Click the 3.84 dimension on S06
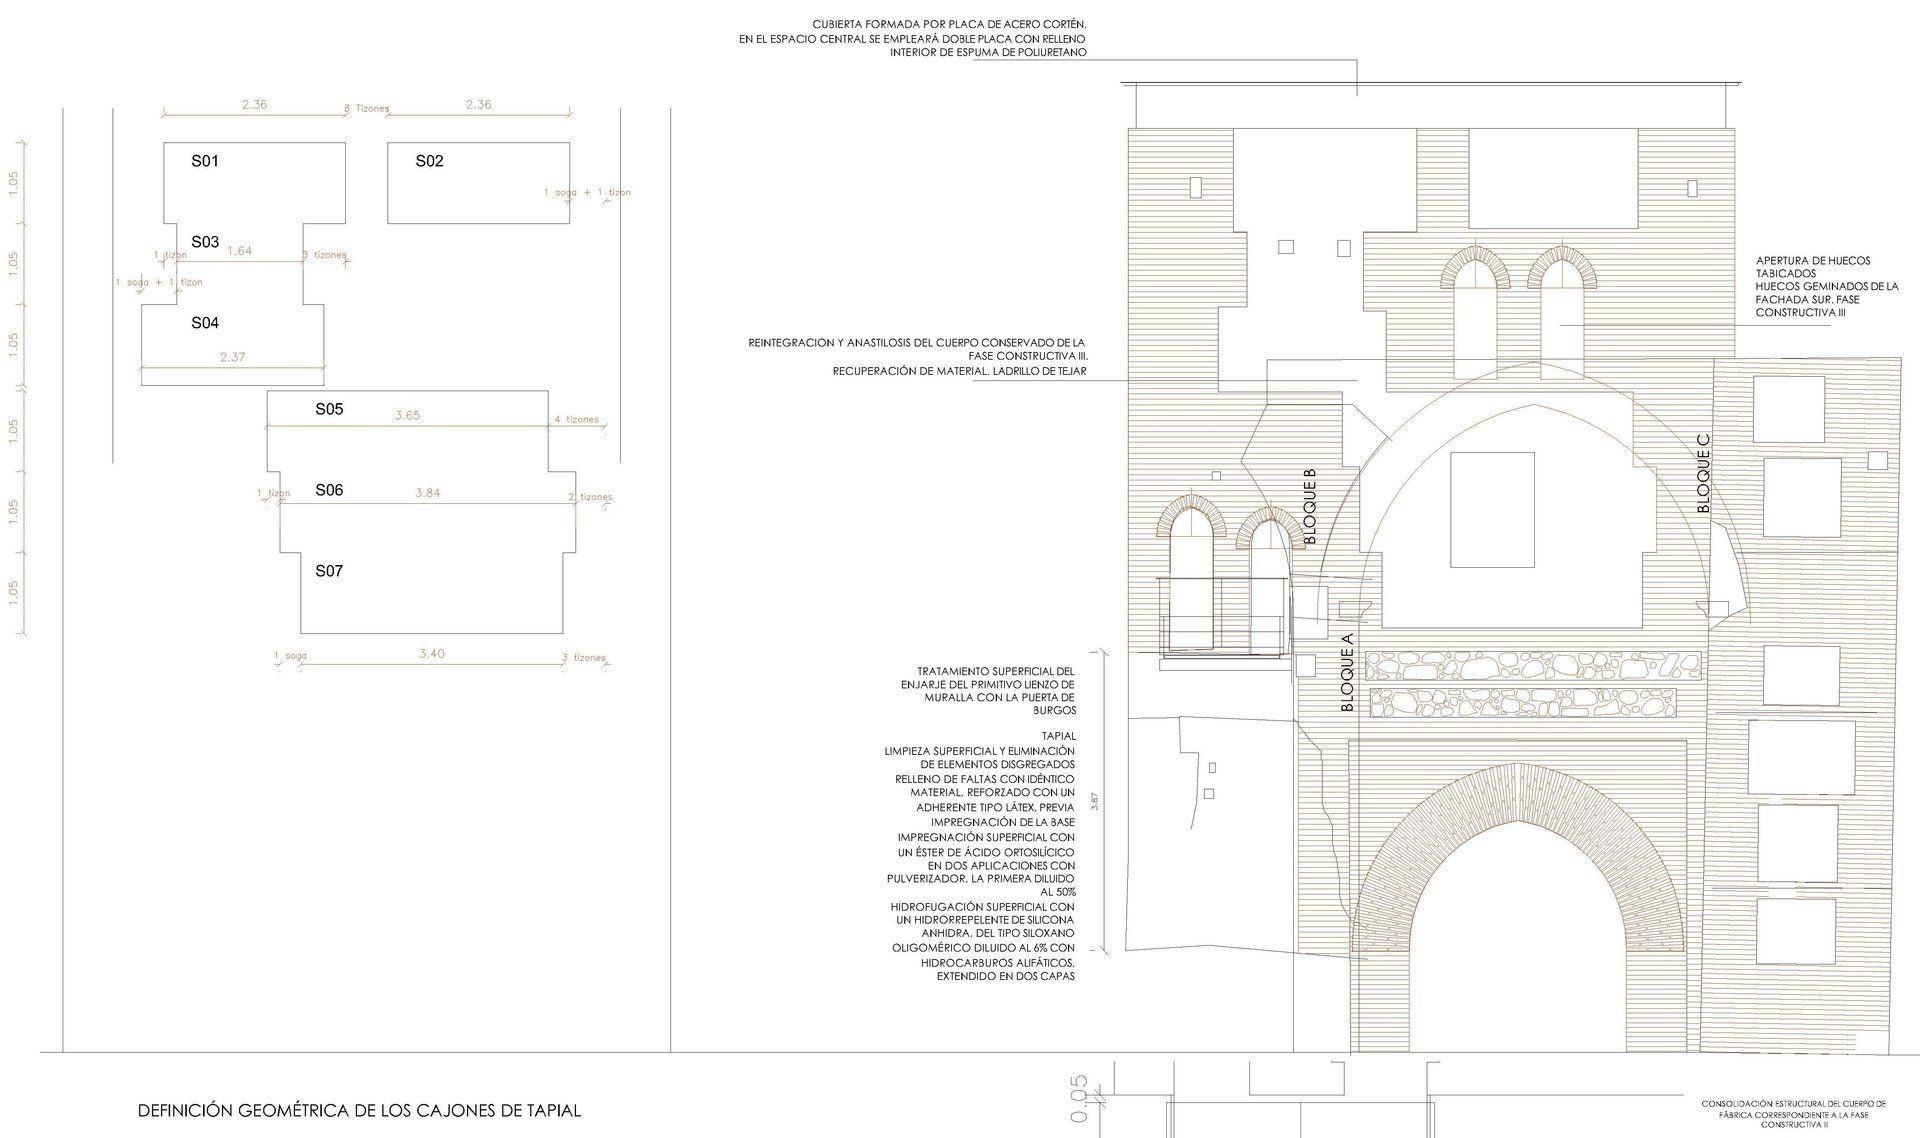The image size is (1920, 1138). [x=427, y=493]
